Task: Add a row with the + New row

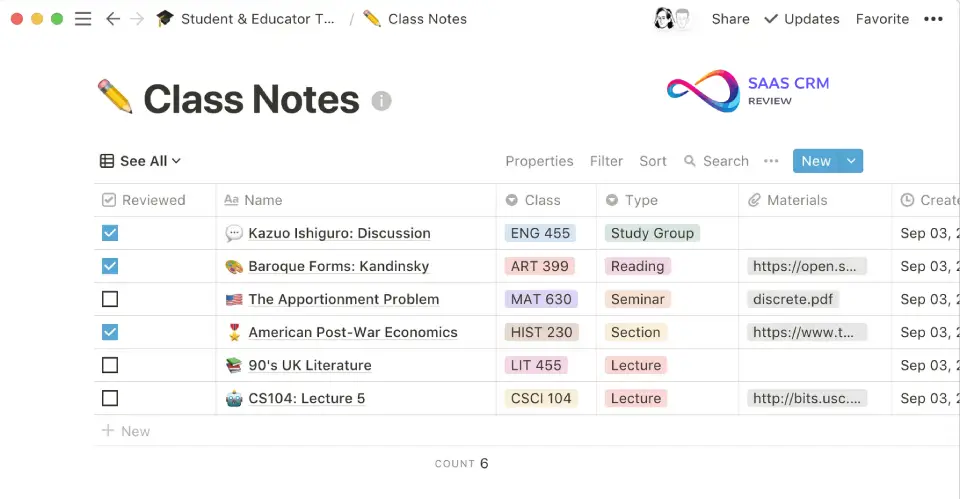Action: pos(126,431)
